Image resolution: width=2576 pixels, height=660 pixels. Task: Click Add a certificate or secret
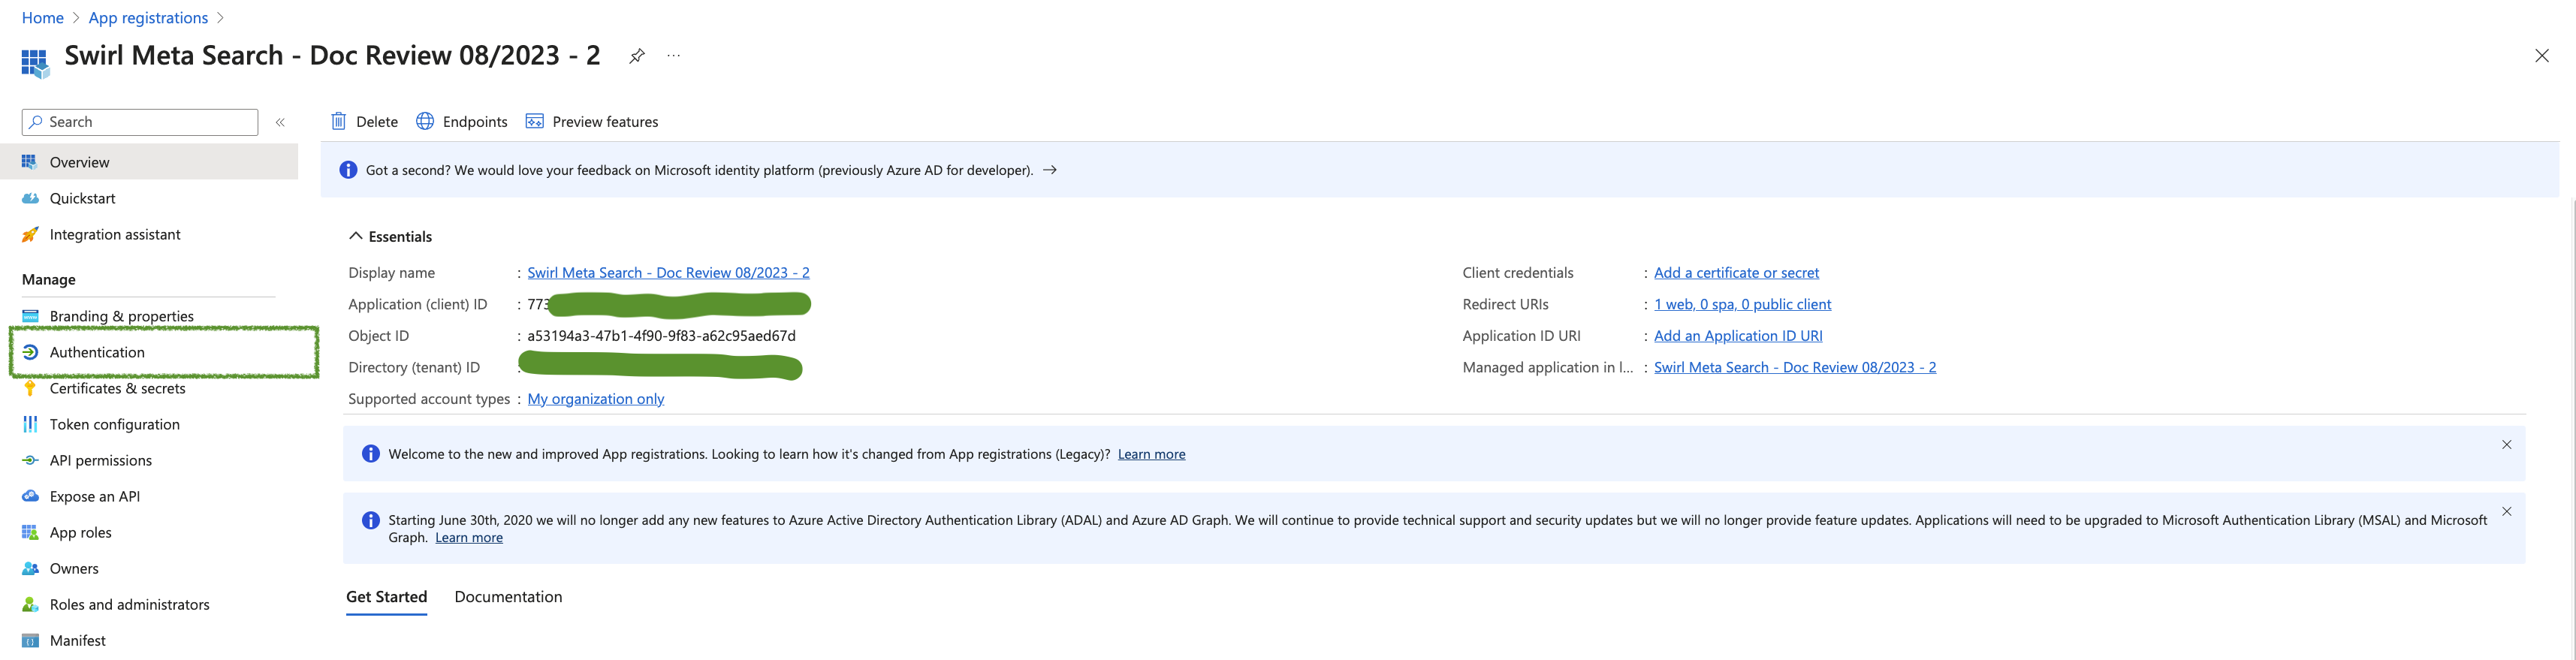[x=1736, y=272]
